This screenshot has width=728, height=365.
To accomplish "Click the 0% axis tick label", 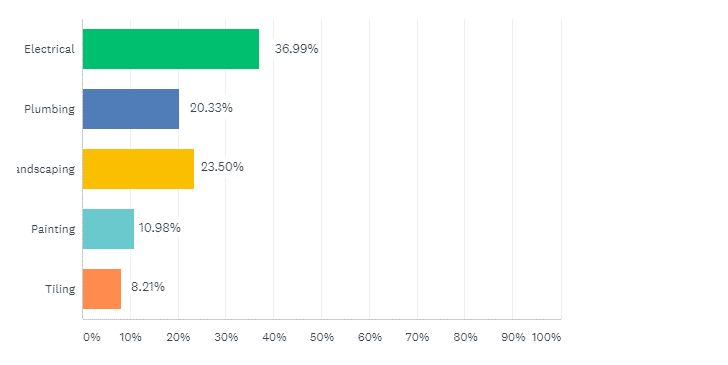I will (x=92, y=337).
